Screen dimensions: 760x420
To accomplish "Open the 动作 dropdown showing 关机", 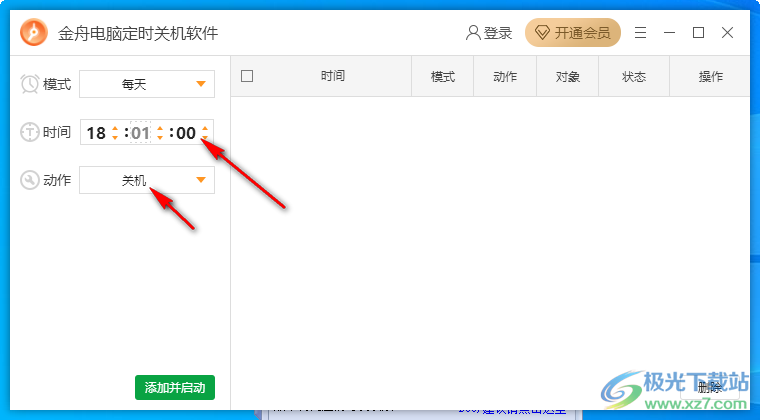I will tap(147, 180).
